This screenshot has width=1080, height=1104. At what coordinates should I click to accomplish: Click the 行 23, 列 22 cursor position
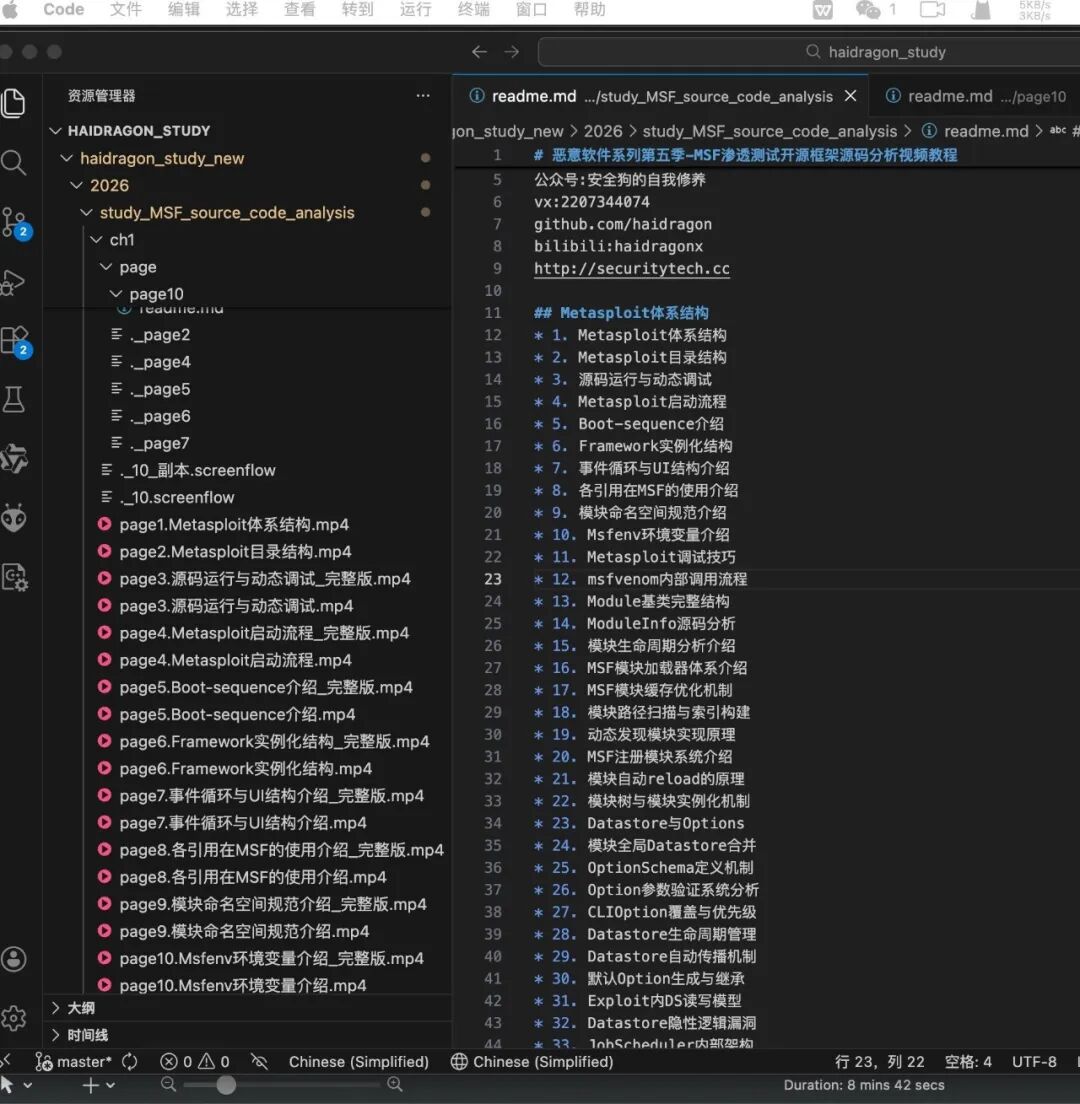[879, 1061]
